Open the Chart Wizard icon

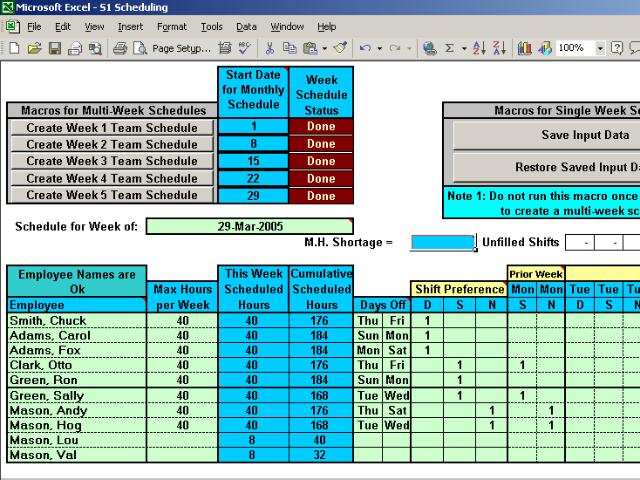524,48
